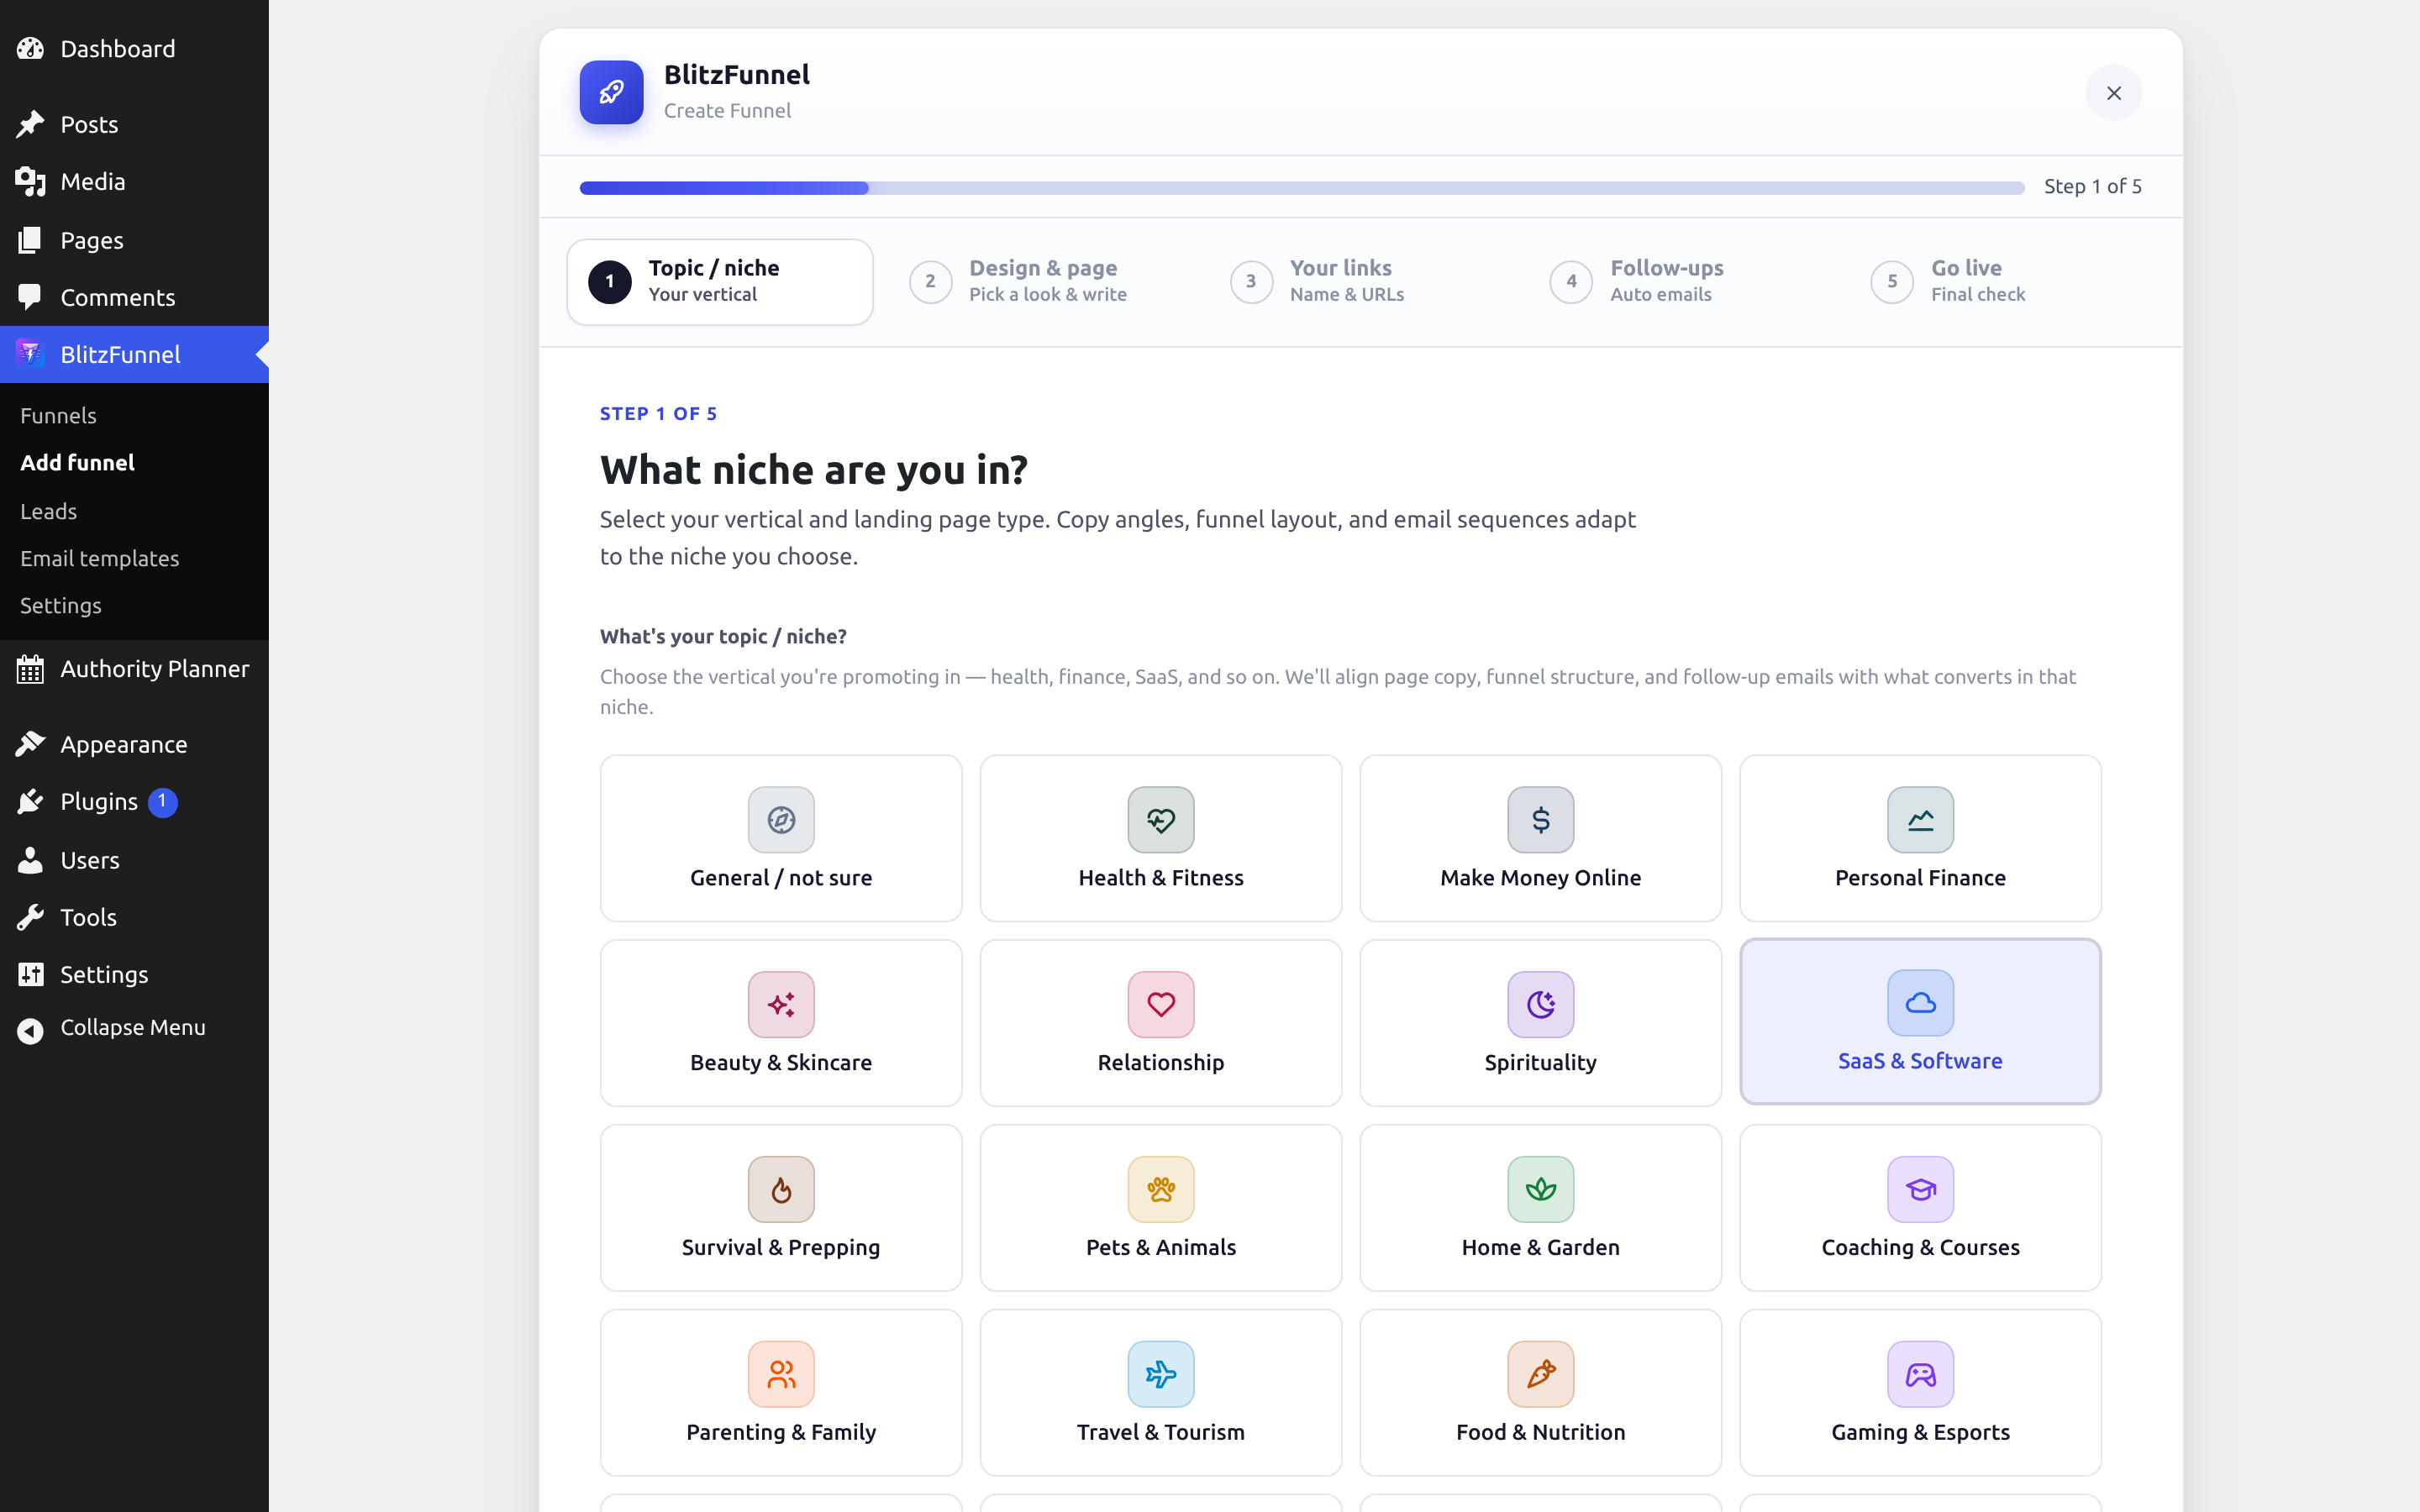The height and width of the screenshot is (1512, 2420).
Task: Jump to the Design & page step
Action: (x=1040, y=281)
